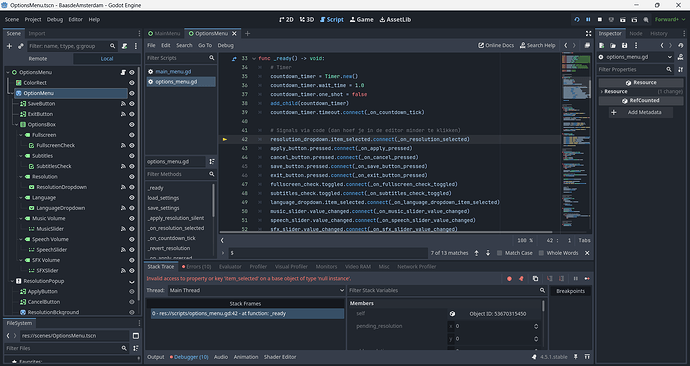This screenshot has width=690, height=366.
Task: Open the Thread Main Thread dropdown
Action: tap(257, 290)
